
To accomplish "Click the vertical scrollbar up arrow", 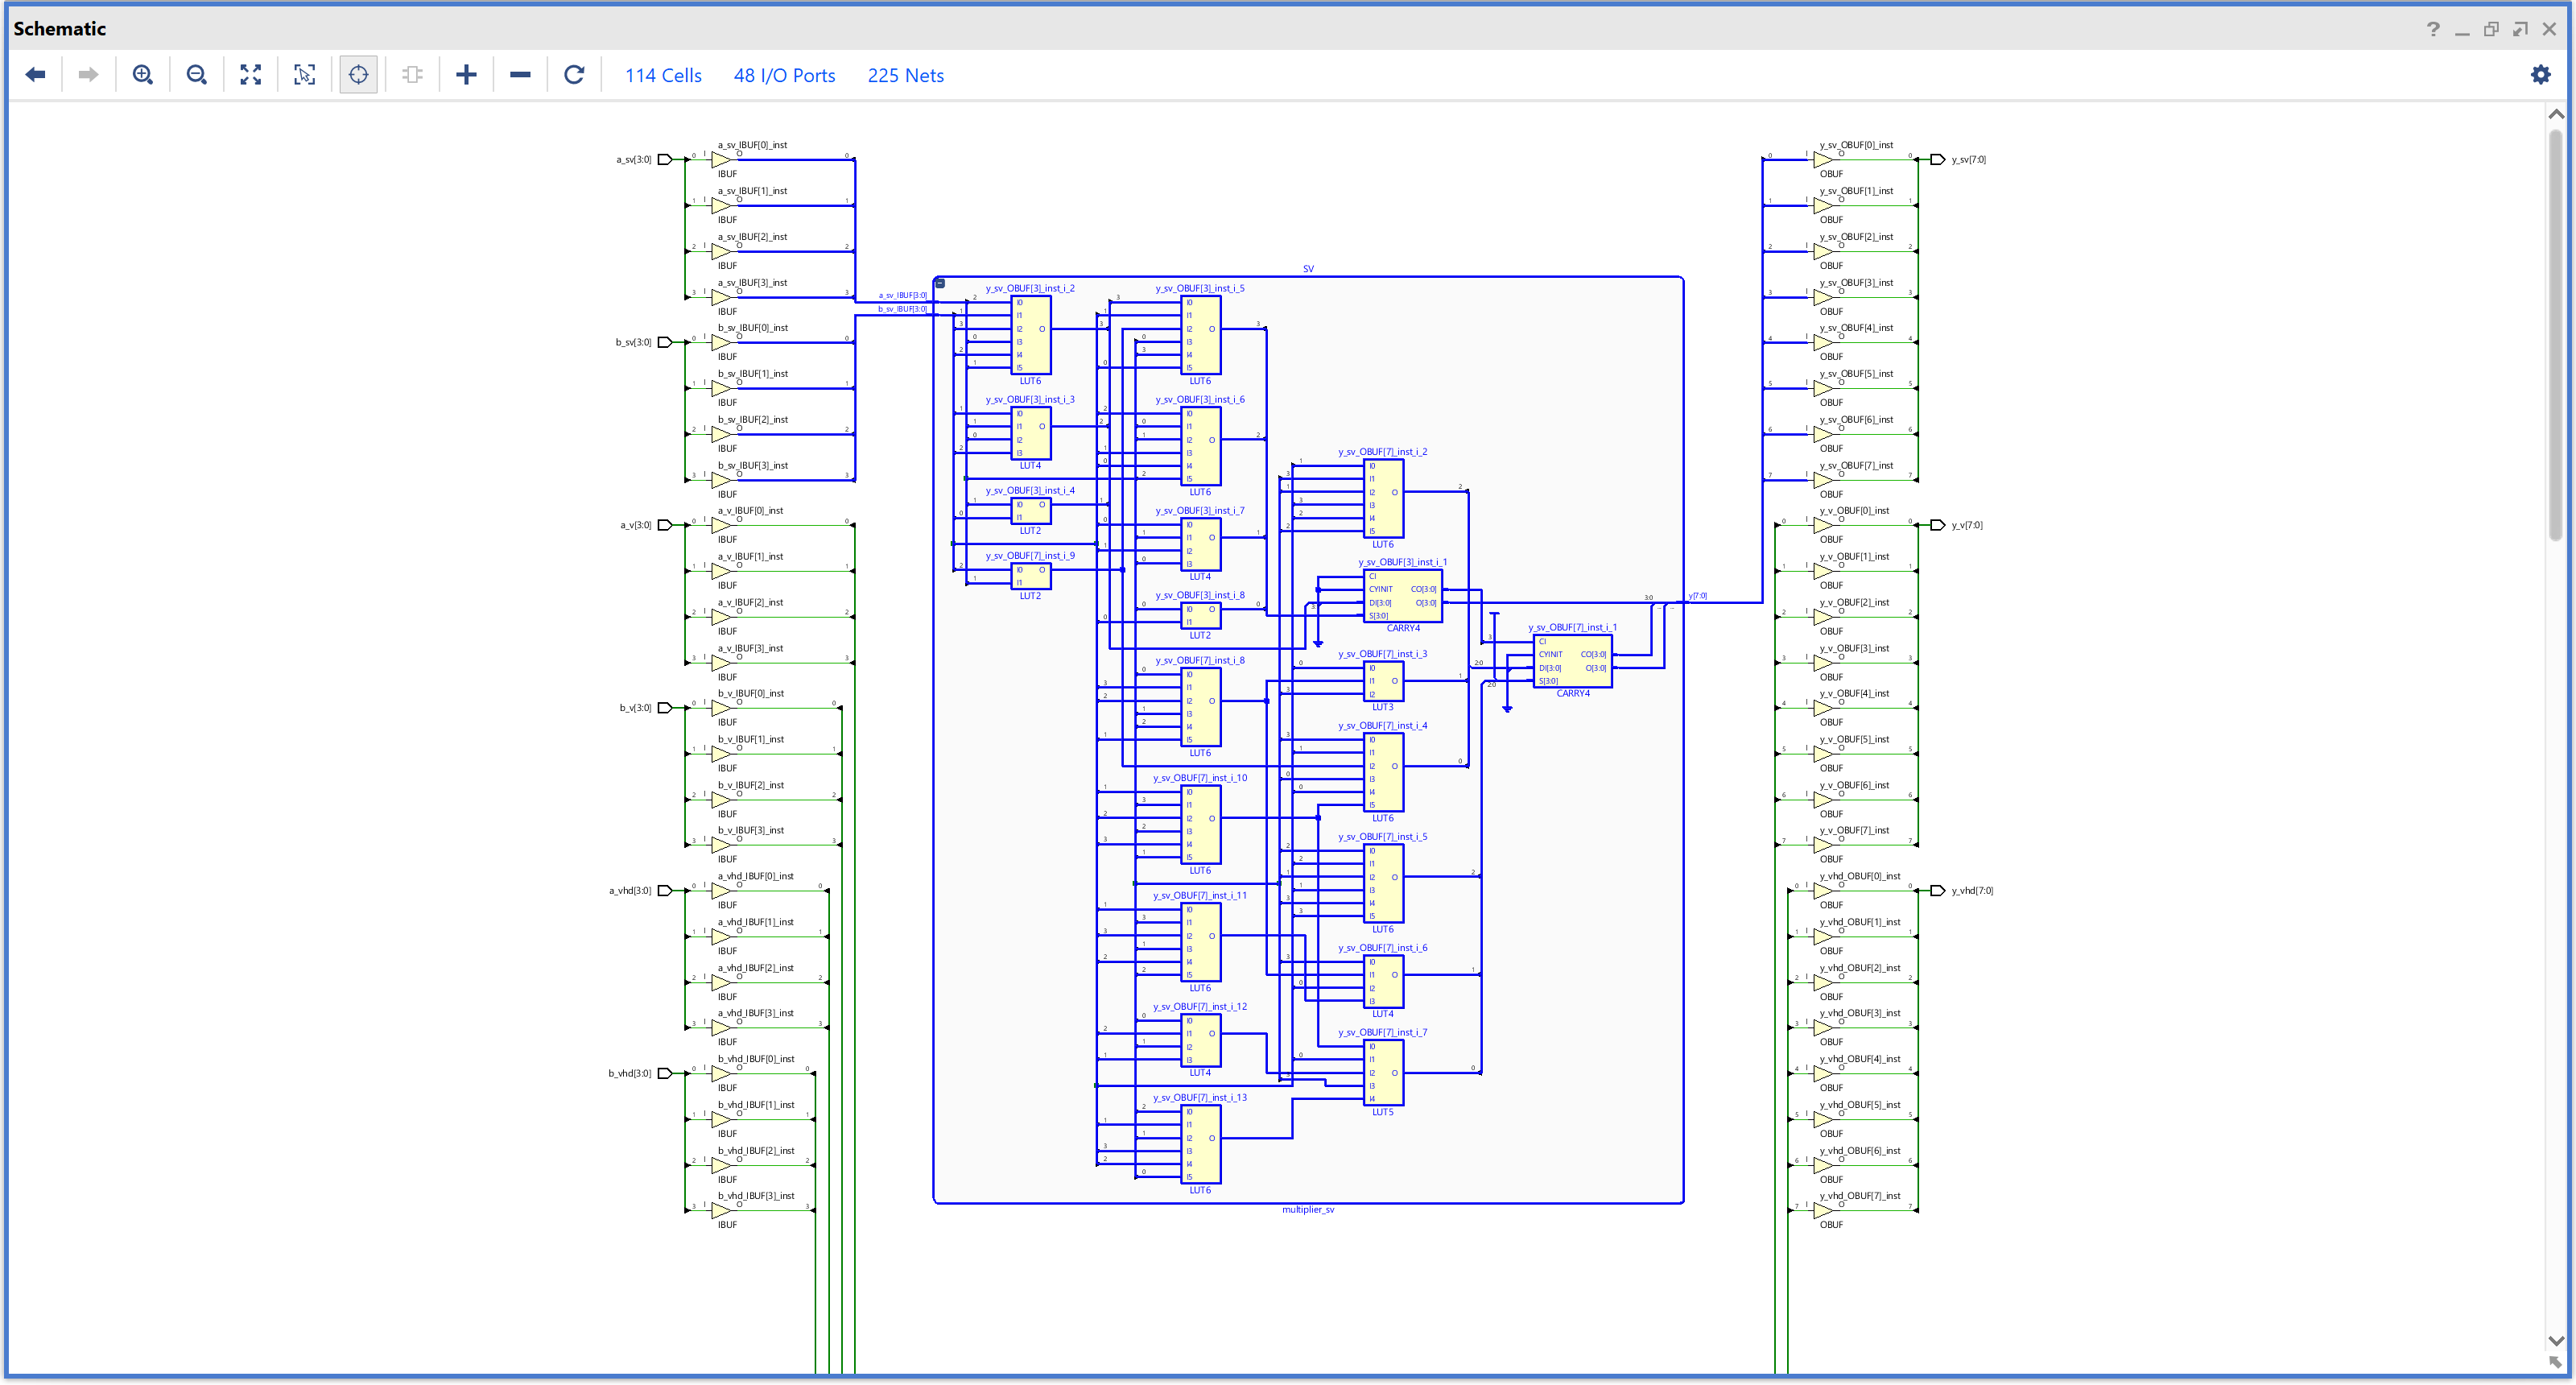I will click(2556, 114).
